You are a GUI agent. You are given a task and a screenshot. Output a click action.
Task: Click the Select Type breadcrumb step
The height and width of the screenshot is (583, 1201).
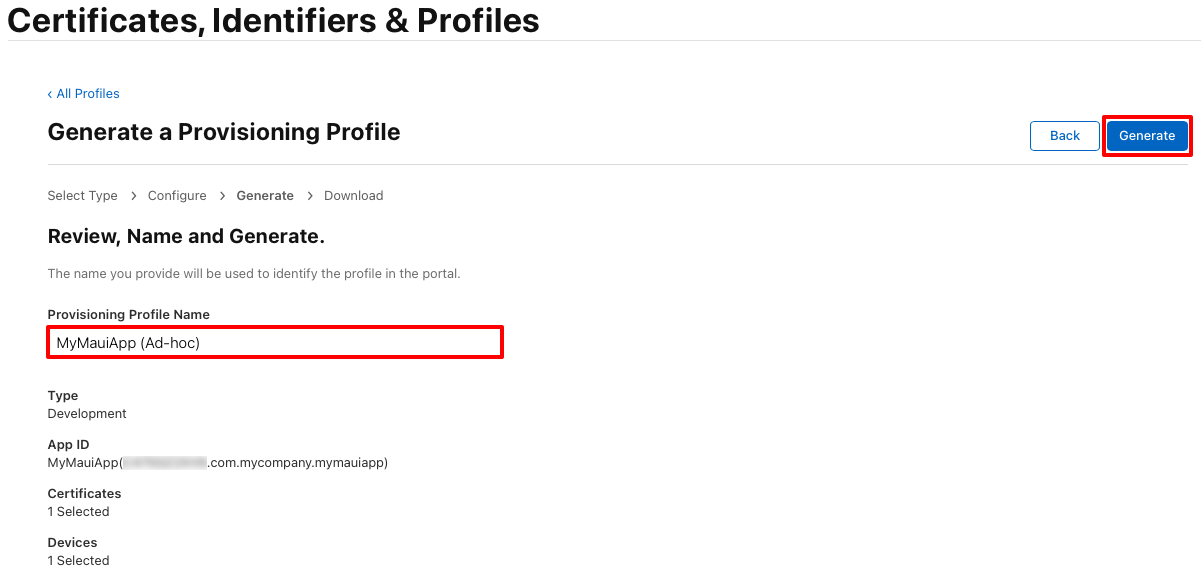[82, 195]
